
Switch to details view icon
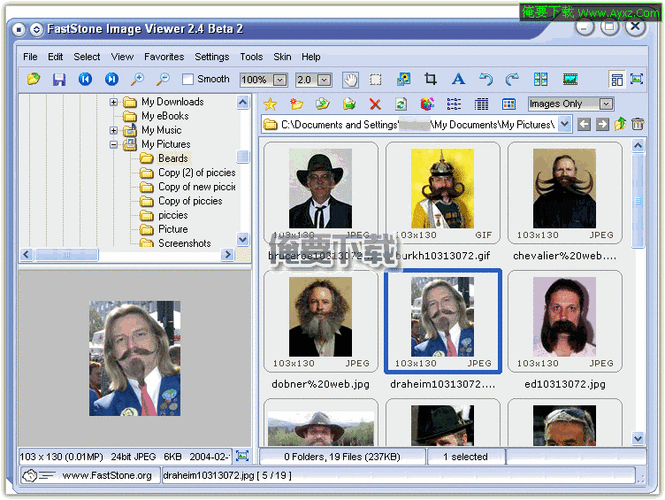pyautogui.click(x=481, y=104)
